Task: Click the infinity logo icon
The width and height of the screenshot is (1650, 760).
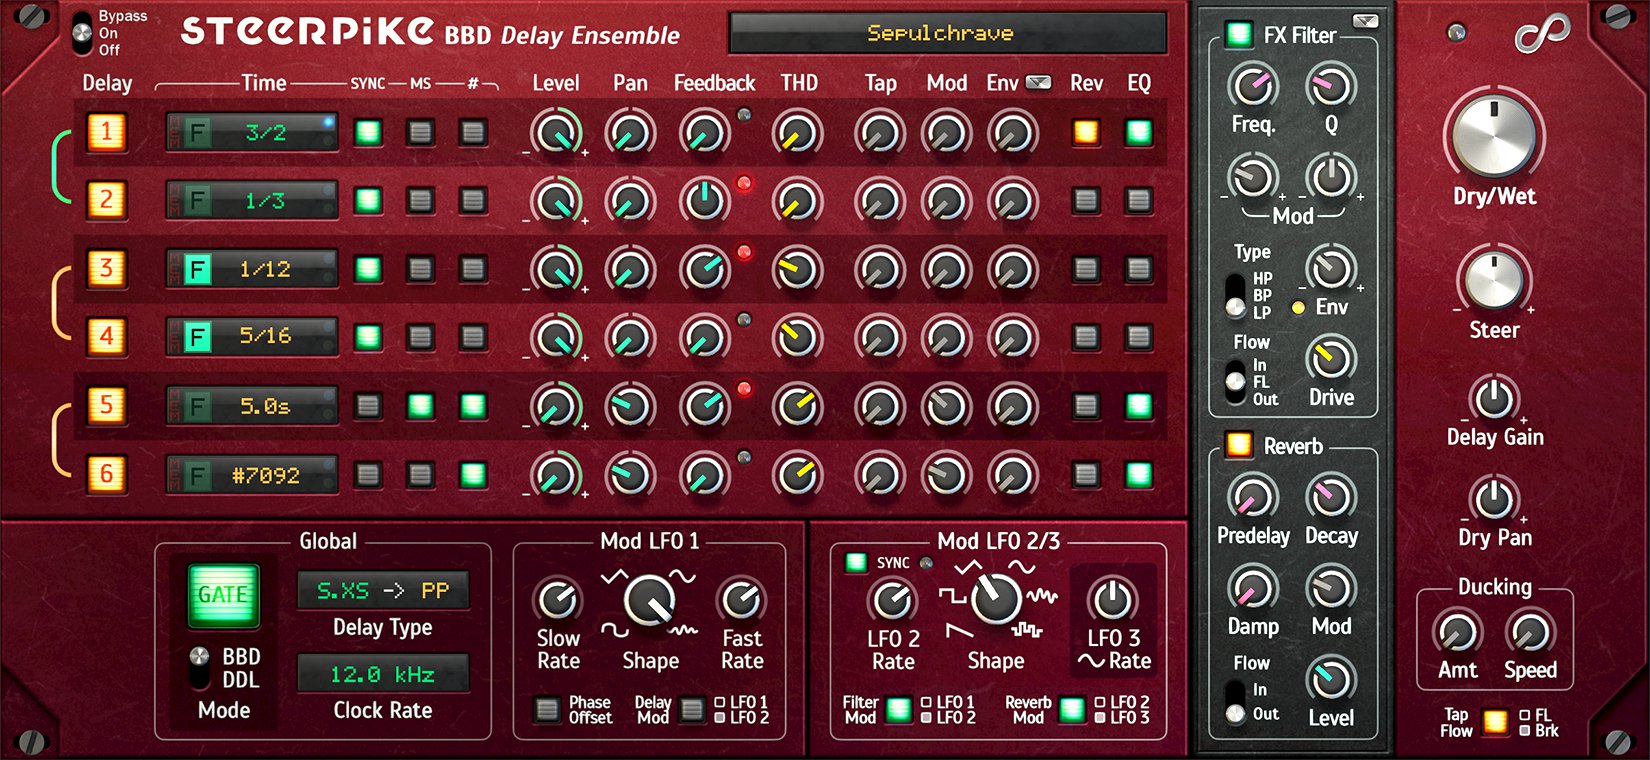Action: pos(1541,34)
